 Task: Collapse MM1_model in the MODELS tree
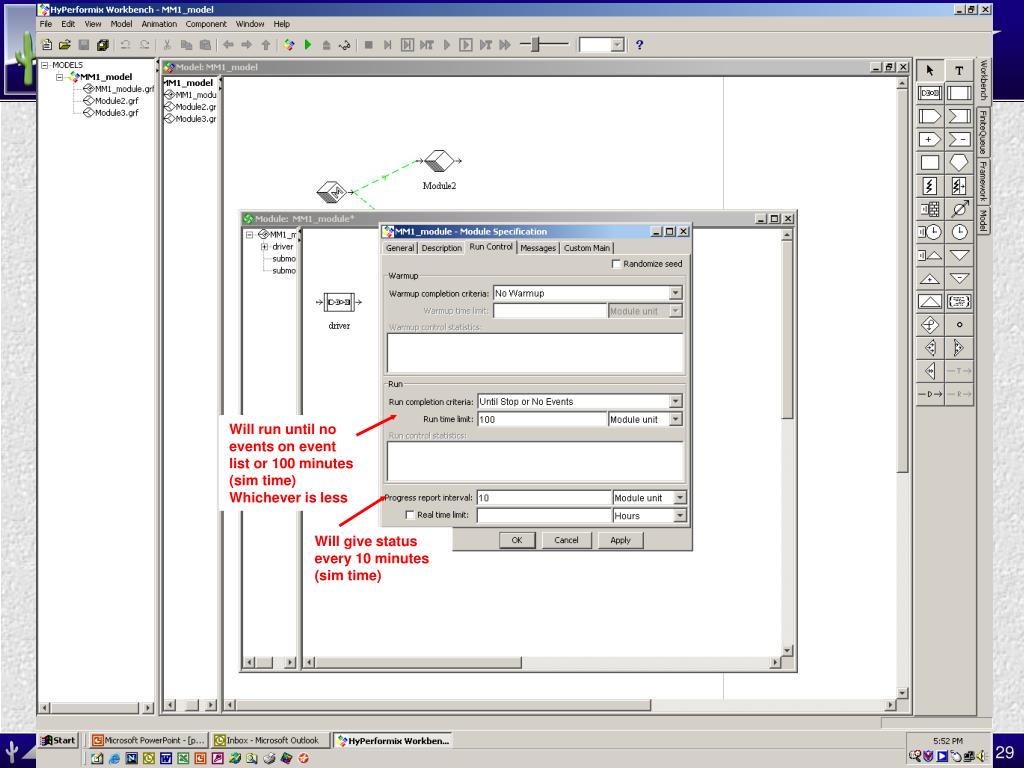pyautogui.click(x=59, y=76)
